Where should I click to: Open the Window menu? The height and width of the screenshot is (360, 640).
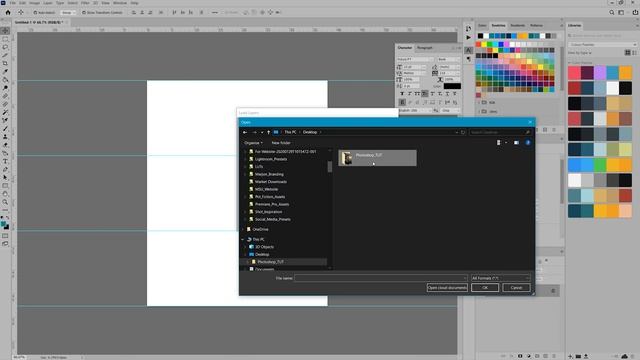pyautogui.click(x=120, y=3)
